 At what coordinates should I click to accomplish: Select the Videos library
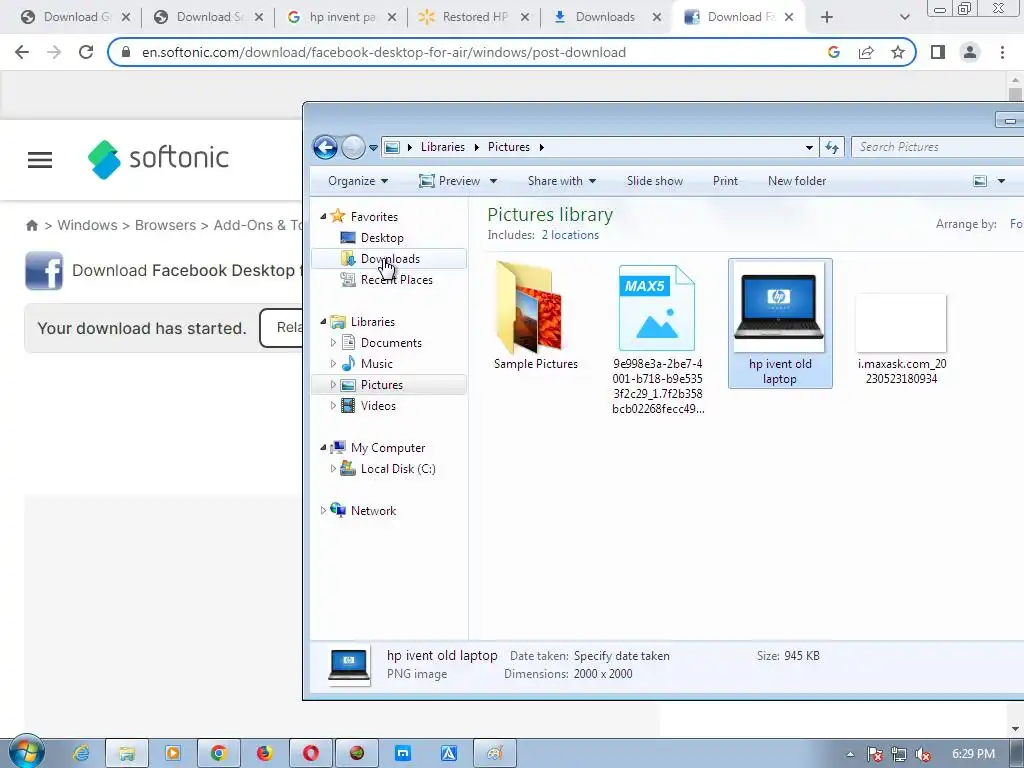point(377,406)
